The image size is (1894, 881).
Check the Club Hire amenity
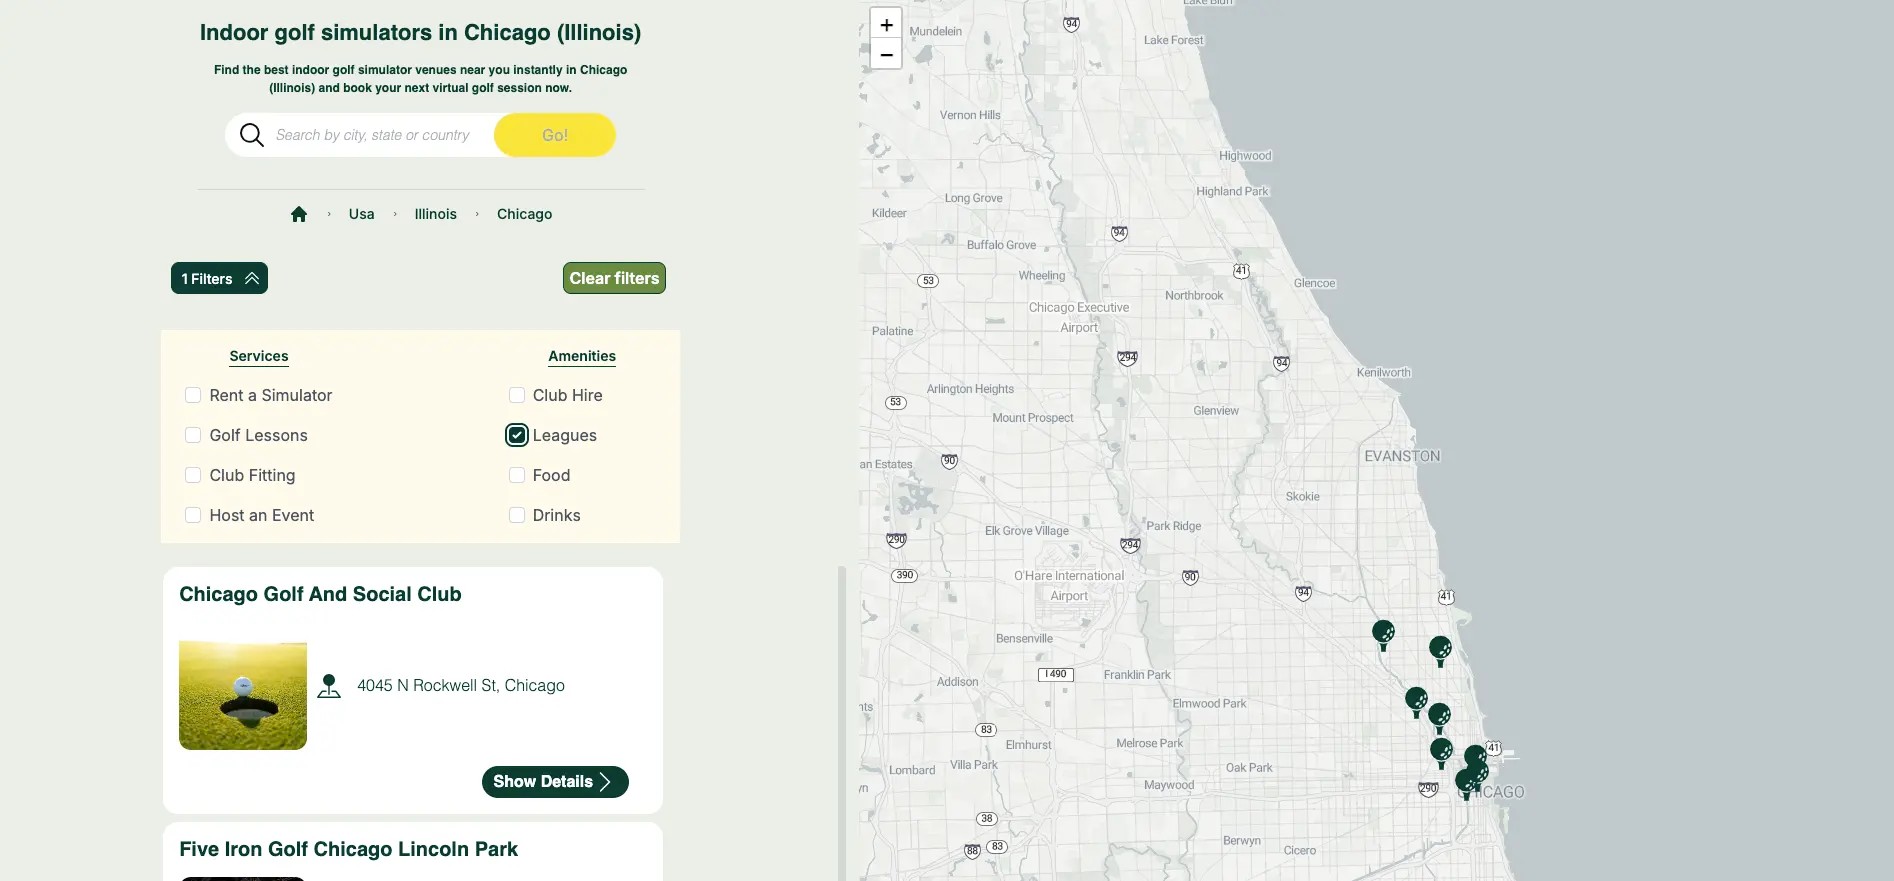517,395
